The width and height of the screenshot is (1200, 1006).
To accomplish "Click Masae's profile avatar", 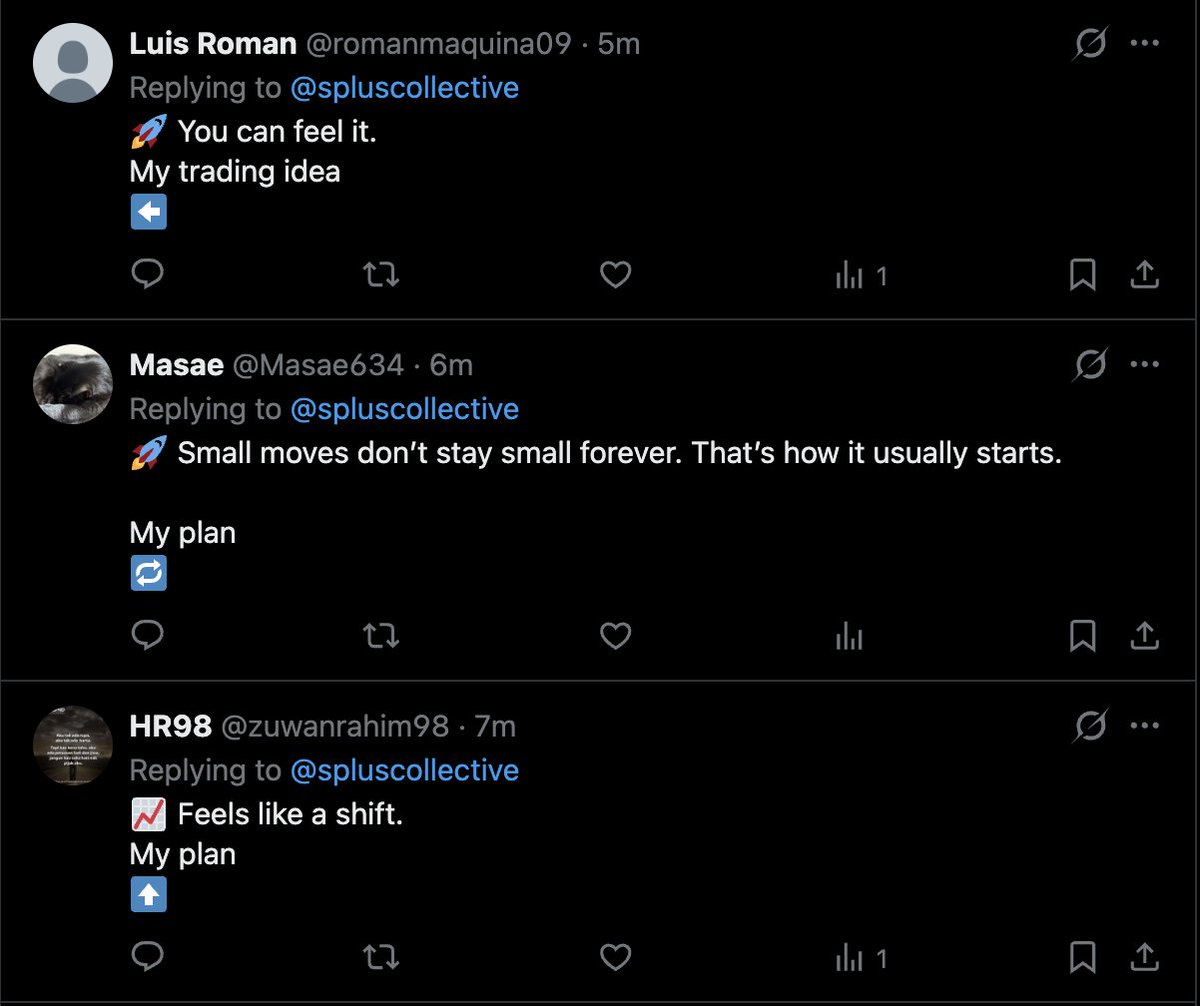I will pos(73,384).
